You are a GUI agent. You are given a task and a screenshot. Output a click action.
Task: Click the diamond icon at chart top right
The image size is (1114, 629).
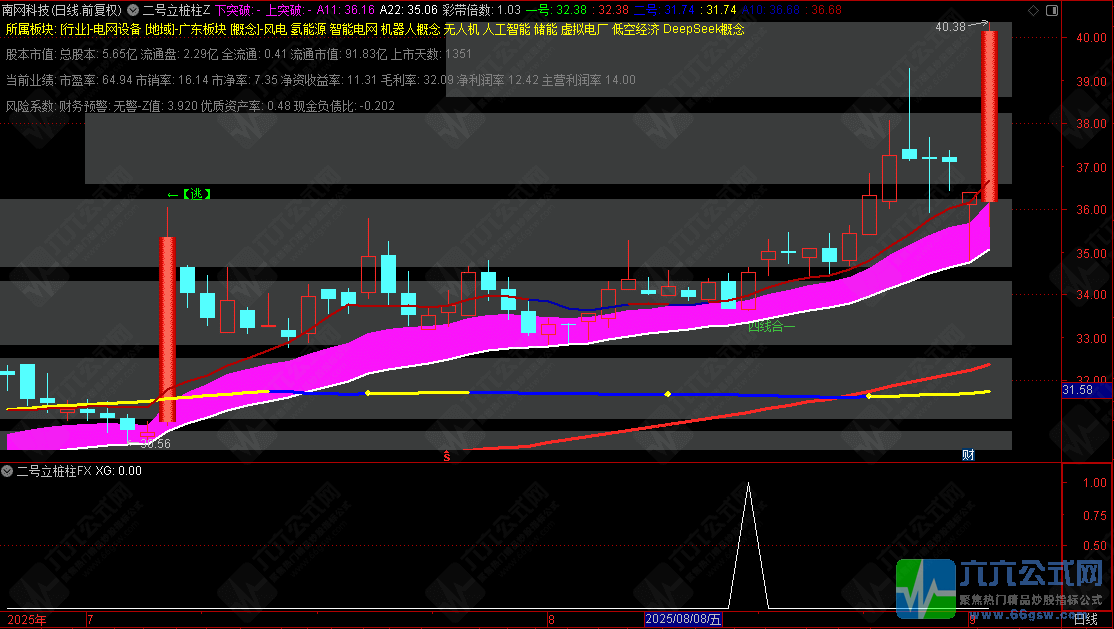click(1033, 11)
